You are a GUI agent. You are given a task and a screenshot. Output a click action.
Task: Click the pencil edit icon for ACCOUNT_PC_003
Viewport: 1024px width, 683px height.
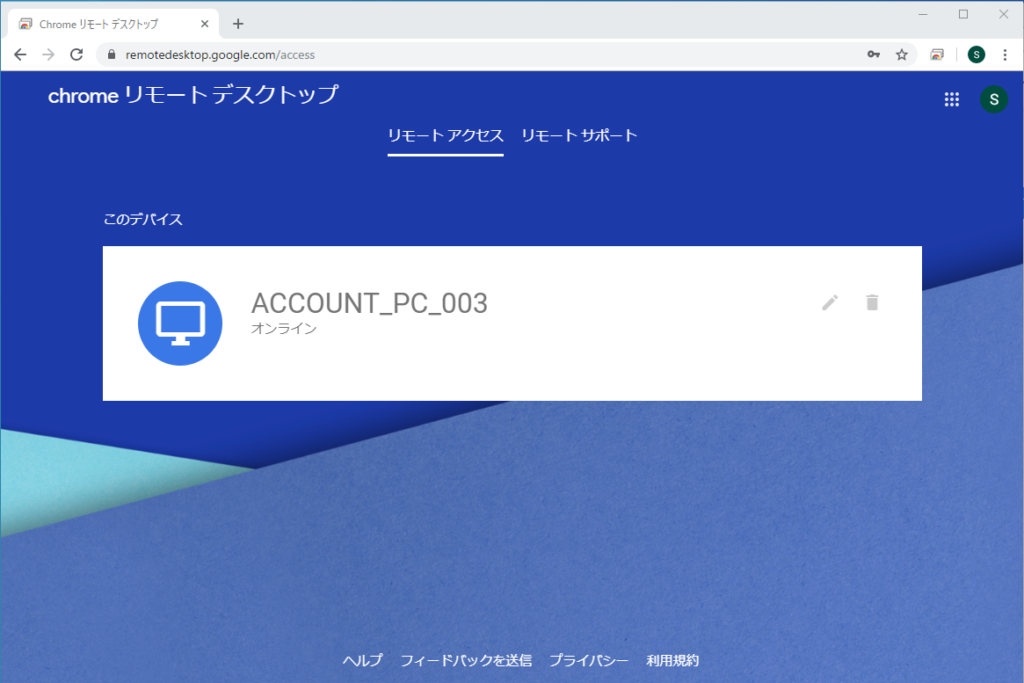(x=830, y=302)
